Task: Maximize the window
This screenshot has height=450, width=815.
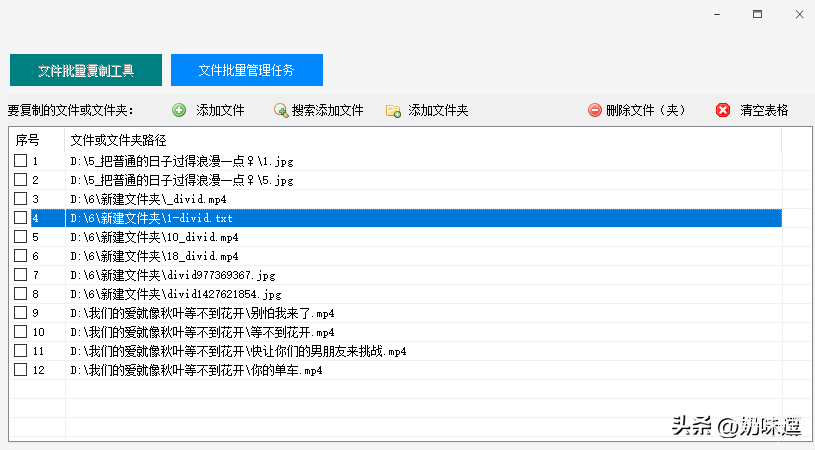Action: pos(758,15)
